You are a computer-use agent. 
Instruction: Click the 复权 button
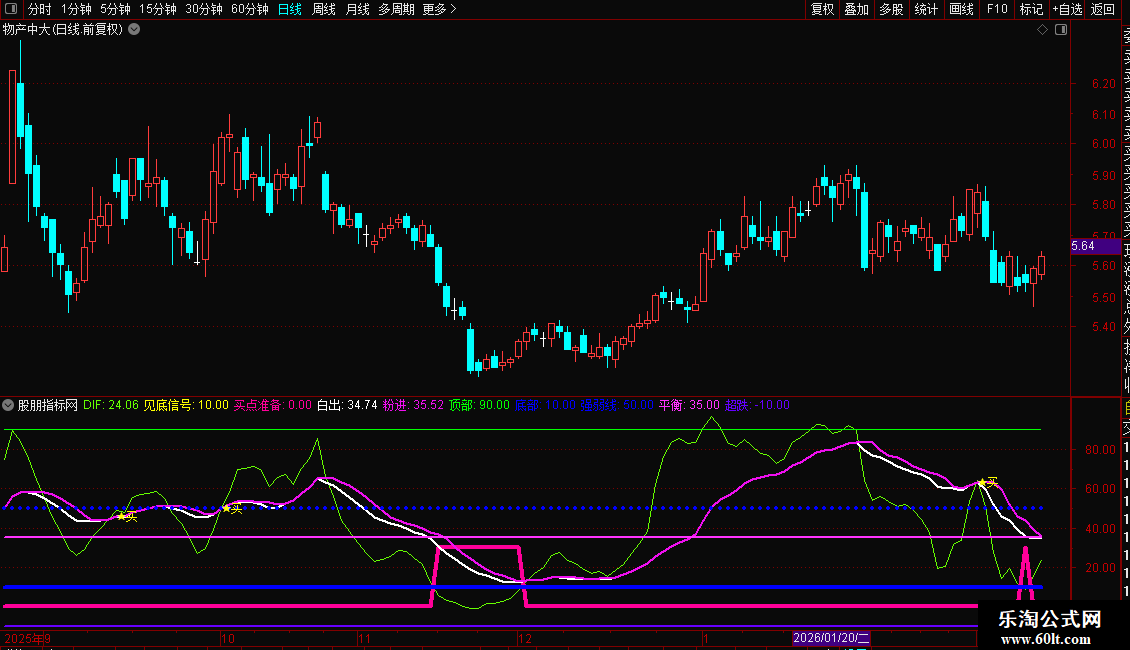pos(822,9)
